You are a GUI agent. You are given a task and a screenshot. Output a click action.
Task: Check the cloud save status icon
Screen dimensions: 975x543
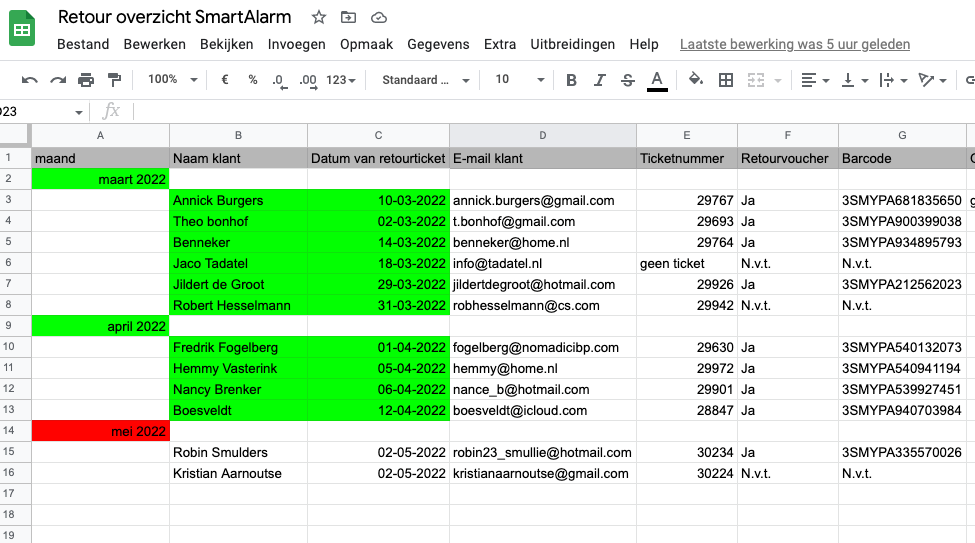point(379,18)
